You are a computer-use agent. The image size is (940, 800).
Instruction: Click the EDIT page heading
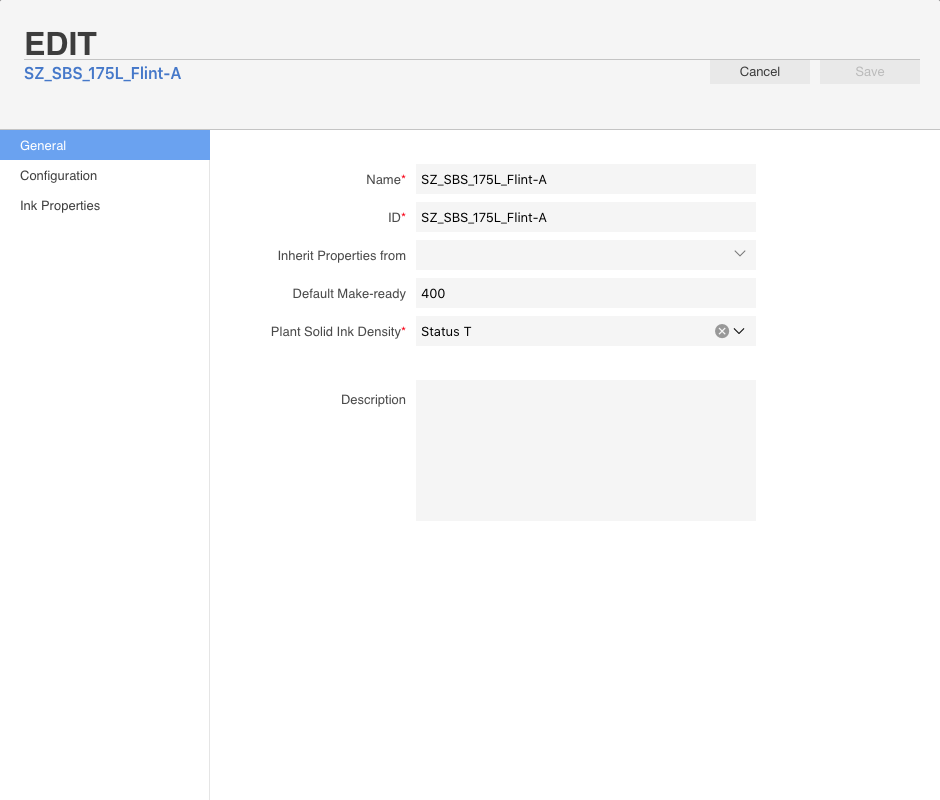click(x=60, y=44)
